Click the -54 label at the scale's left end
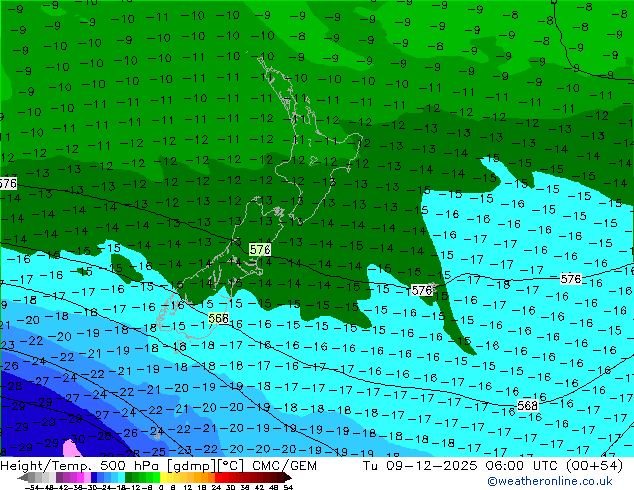Image resolution: width=634 pixels, height=490 pixels. click(31, 487)
